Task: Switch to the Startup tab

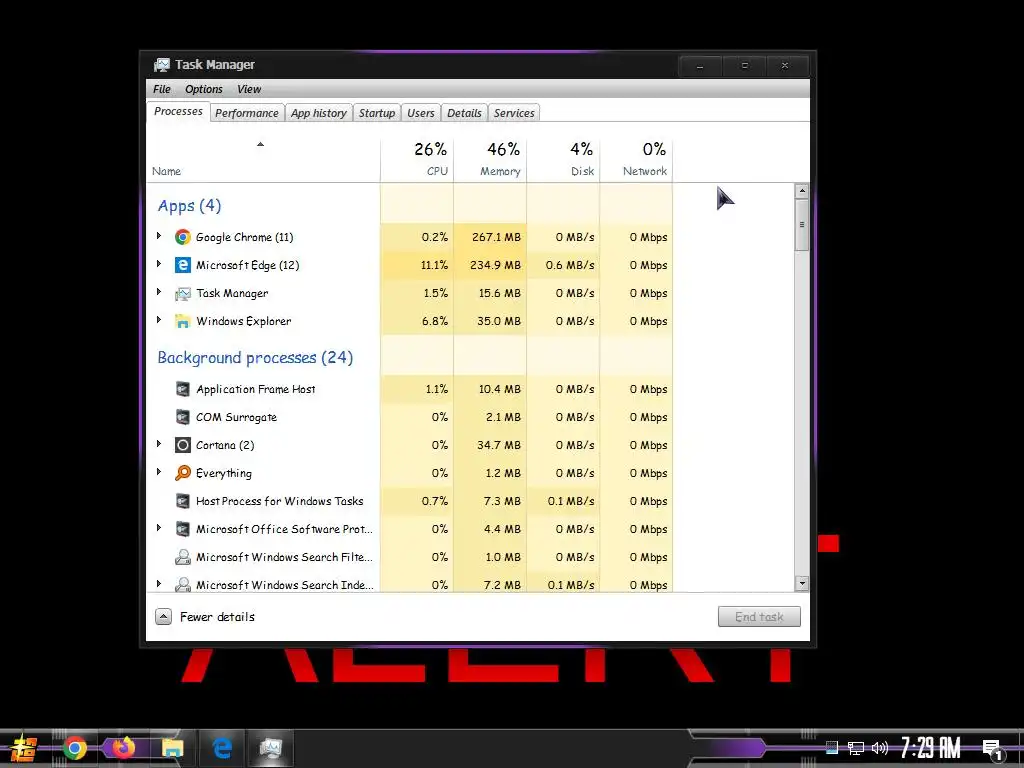Action: tap(377, 113)
